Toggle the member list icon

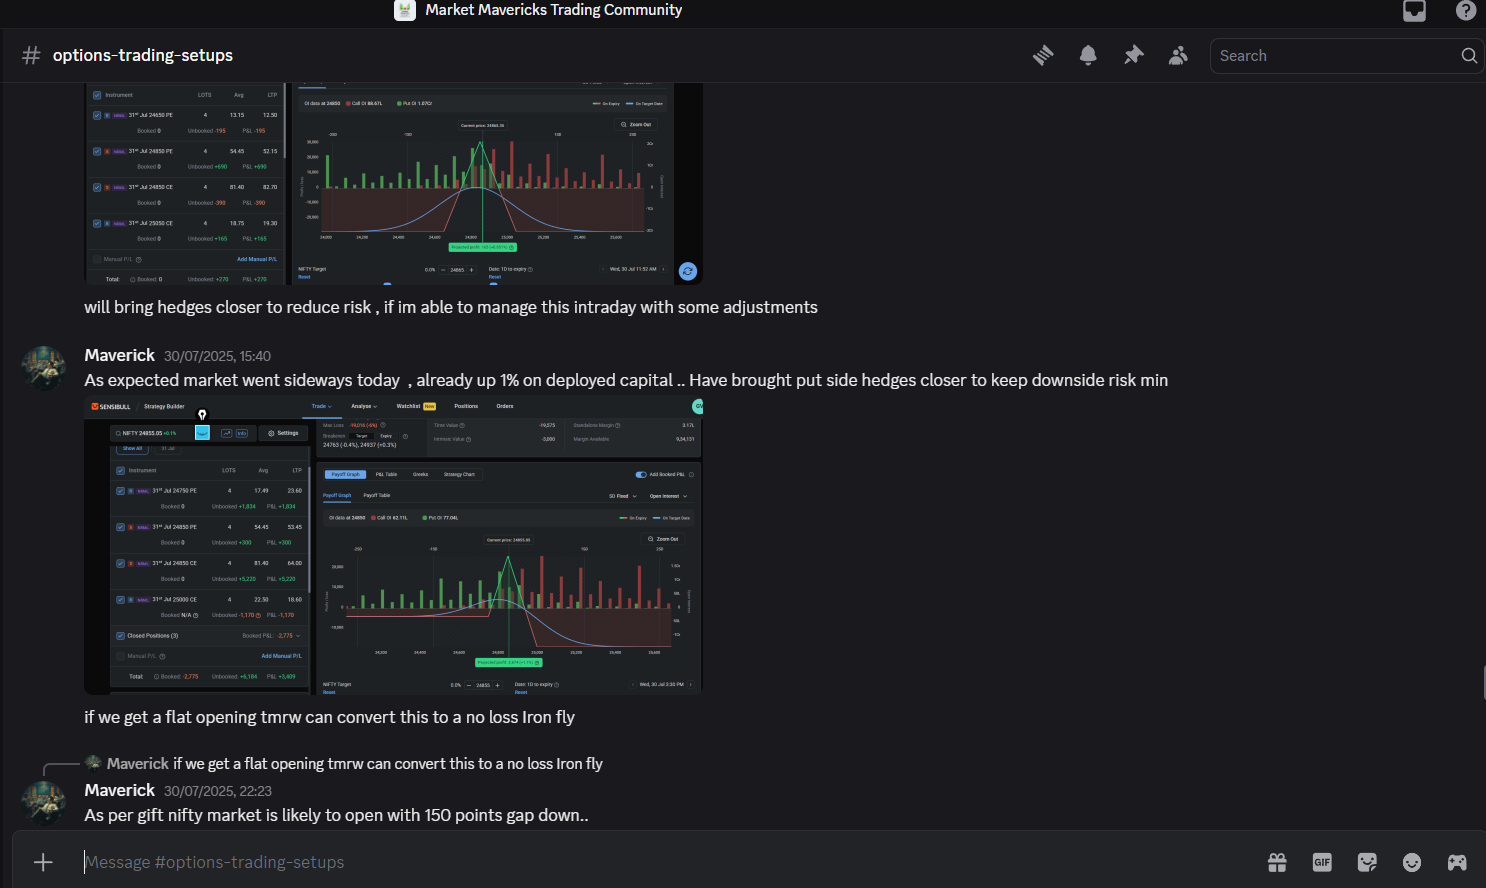click(1178, 56)
